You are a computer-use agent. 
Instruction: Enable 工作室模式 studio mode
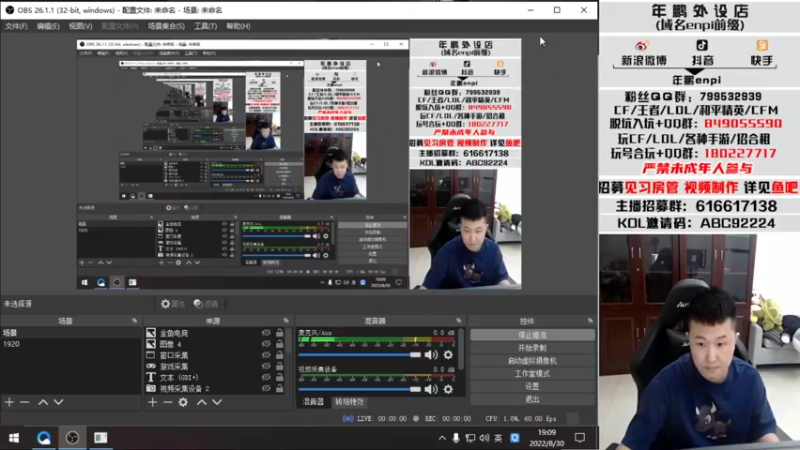(x=532, y=373)
